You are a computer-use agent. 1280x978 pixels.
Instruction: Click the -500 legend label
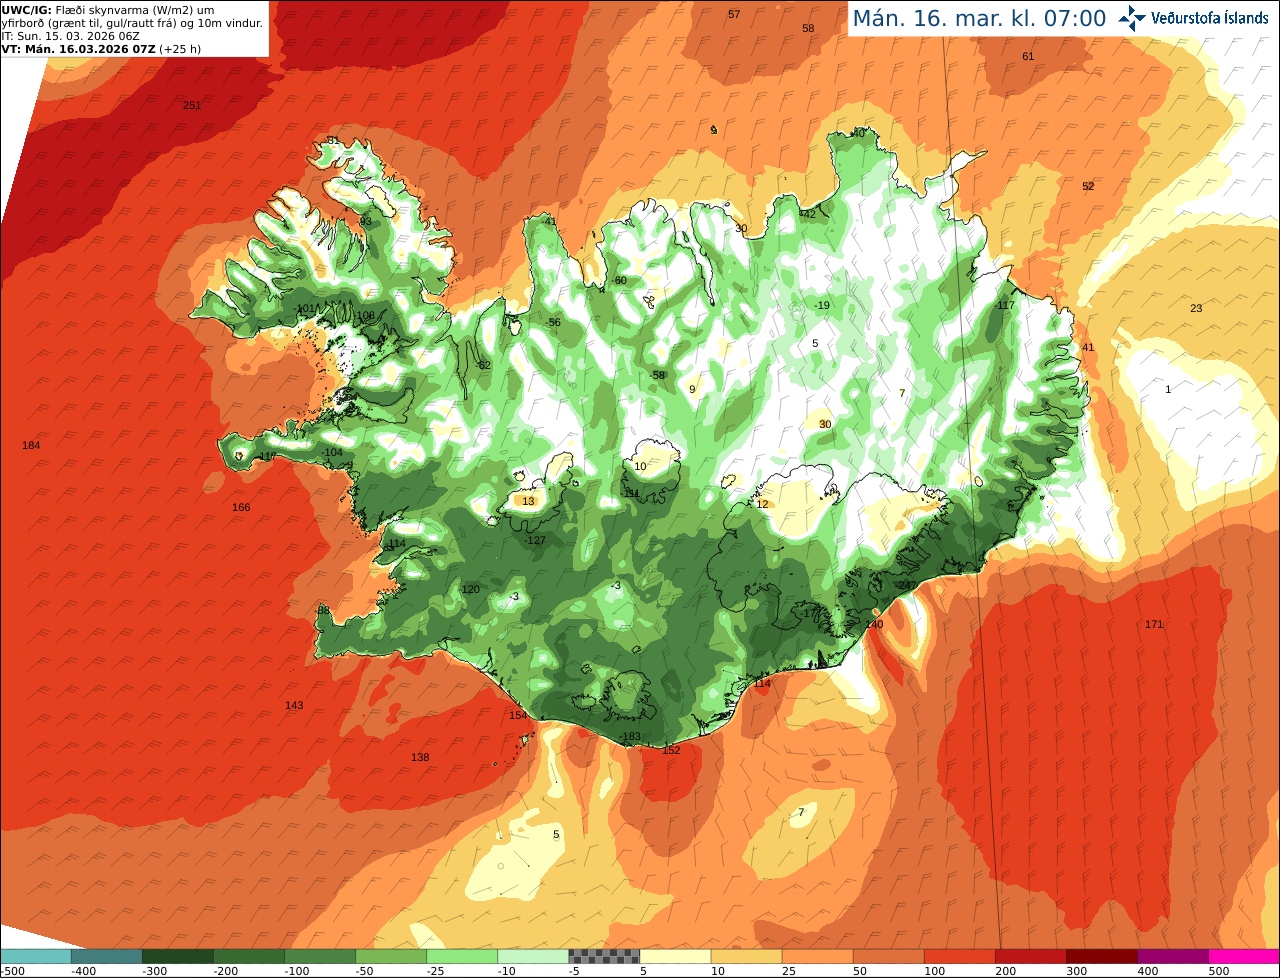pyautogui.click(x=13, y=971)
